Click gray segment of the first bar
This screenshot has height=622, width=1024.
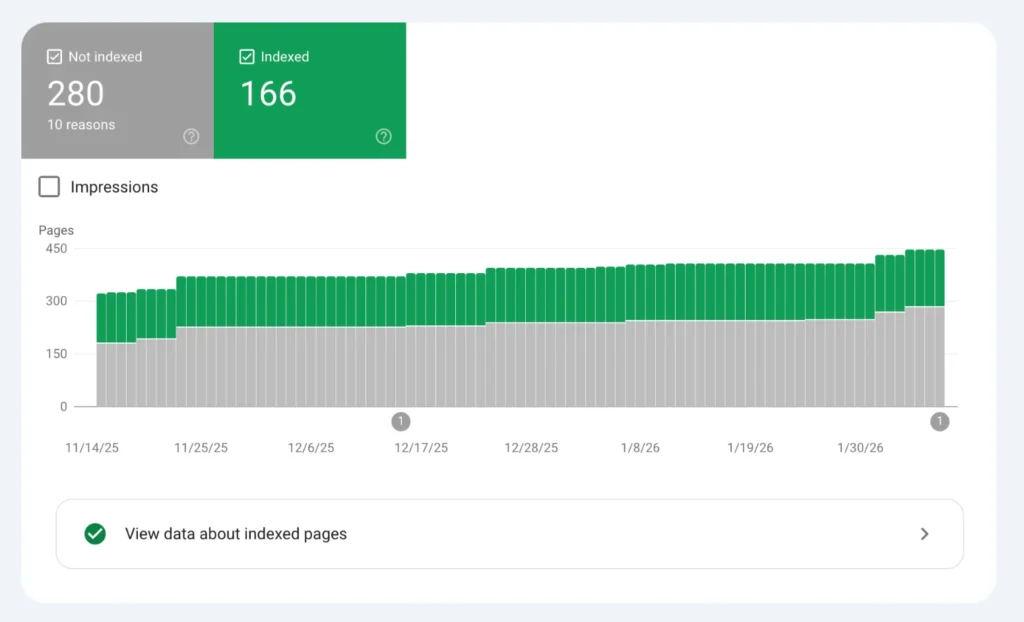pyautogui.click(x=102, y=375)
